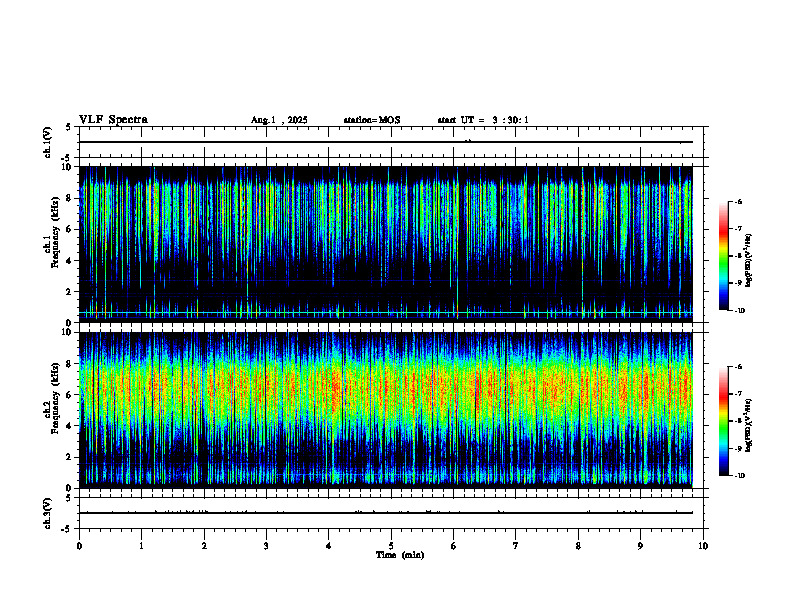Image resolution: width=792 pixels, height=612 pixels.
Task: Click the ch.2 spectrogram color scale bar
Action: pos(724,421)
